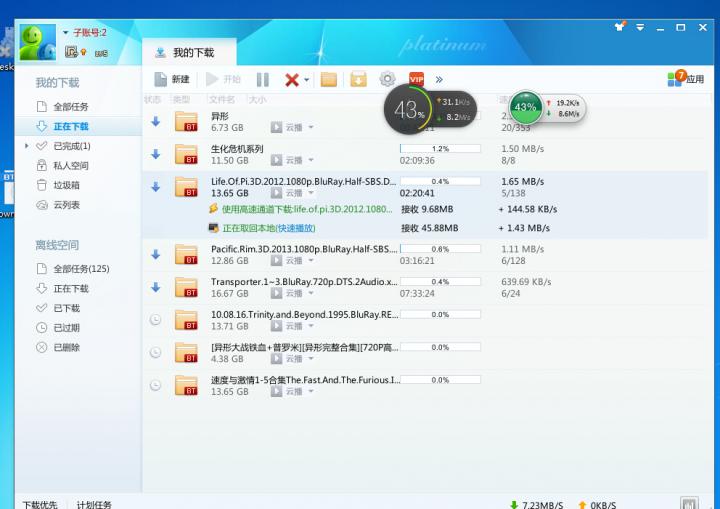The image size is (720, 509).
Task: Click the dark 43% circular speed widget
Action: (x=408, y=109)
